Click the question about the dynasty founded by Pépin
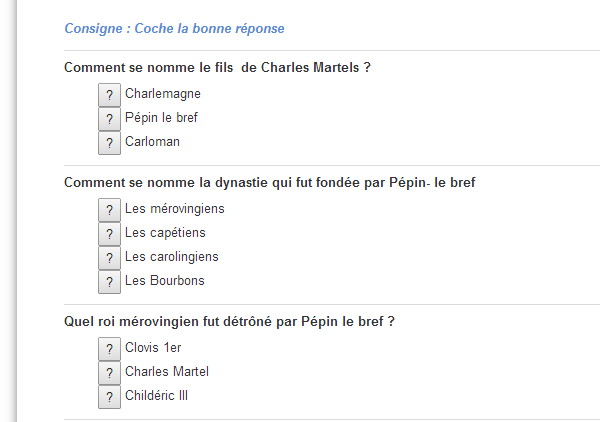The image size is (600, 422). (270, 182)
